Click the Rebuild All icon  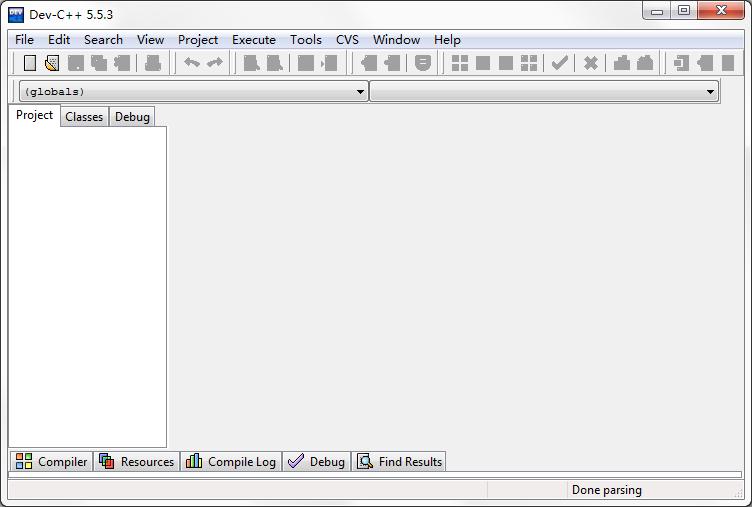[x=529, y=63]
